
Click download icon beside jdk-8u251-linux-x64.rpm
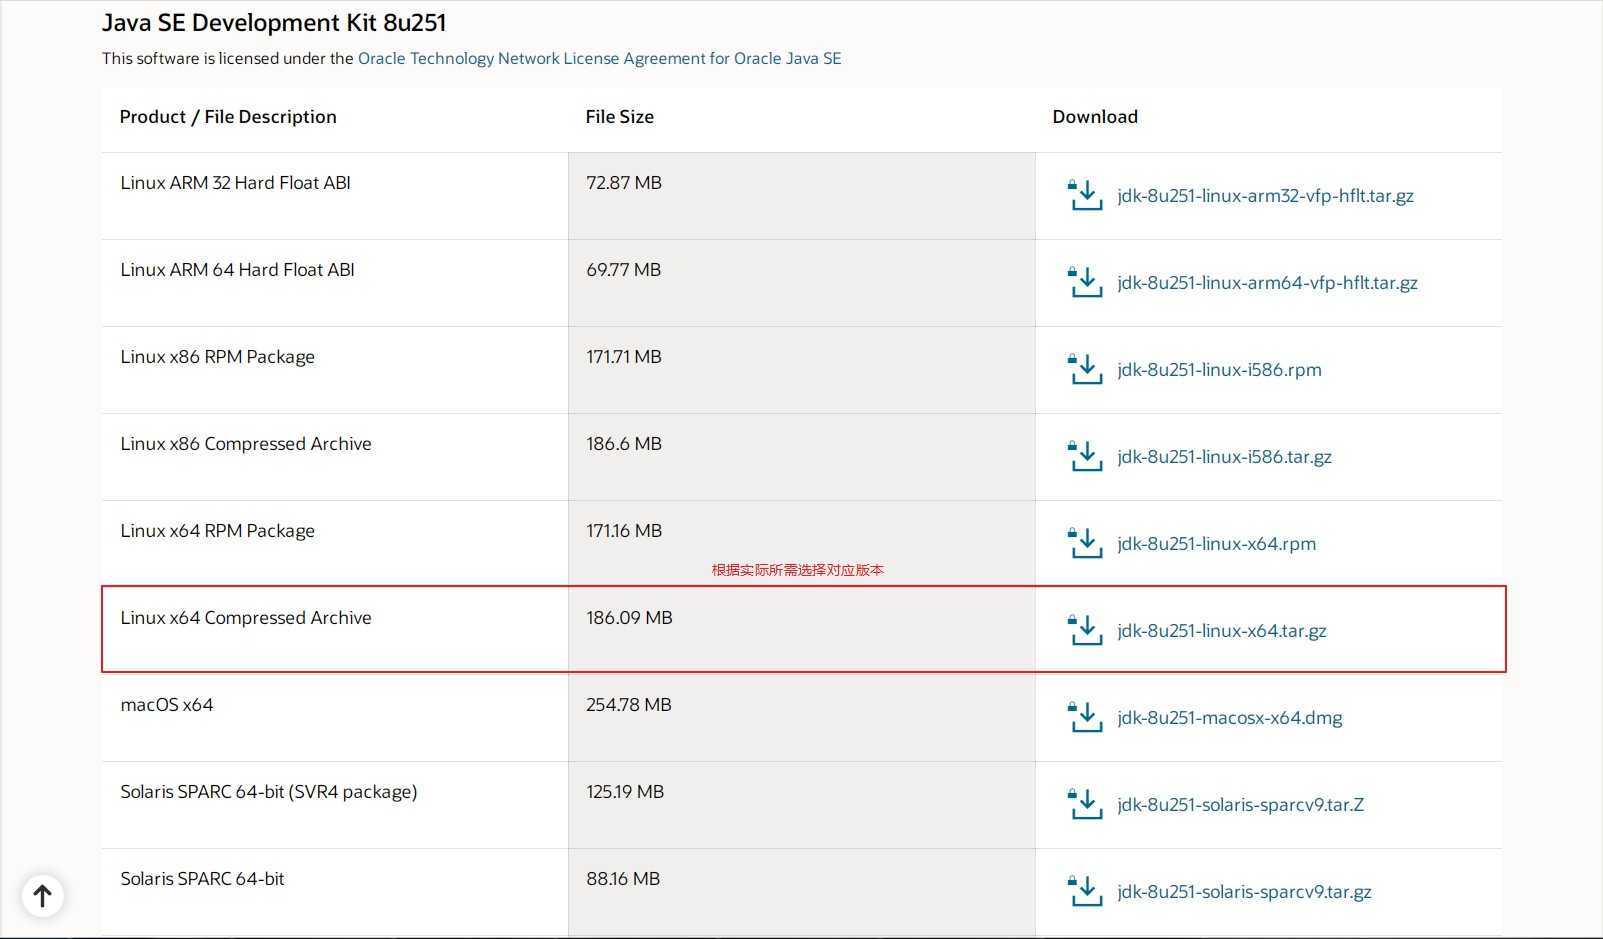[x=1085, y=543]
